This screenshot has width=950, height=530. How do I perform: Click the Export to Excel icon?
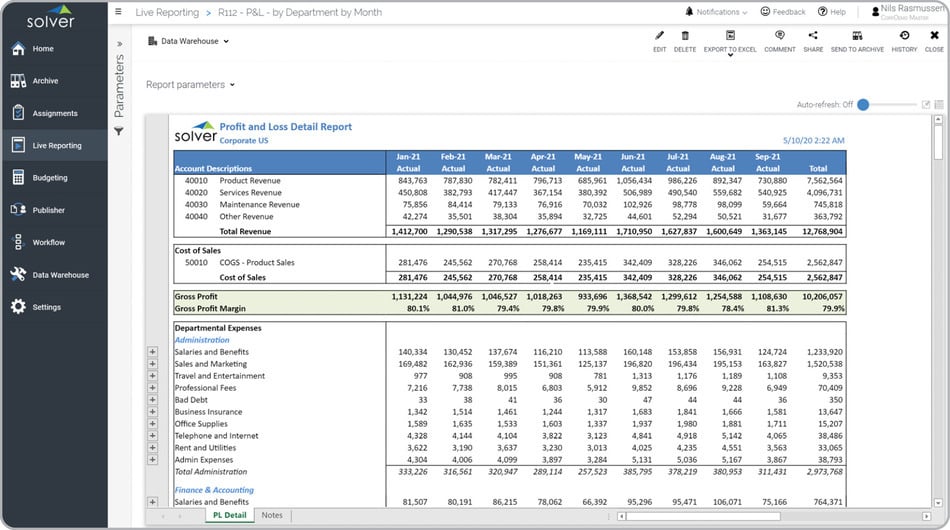[730, 36]
